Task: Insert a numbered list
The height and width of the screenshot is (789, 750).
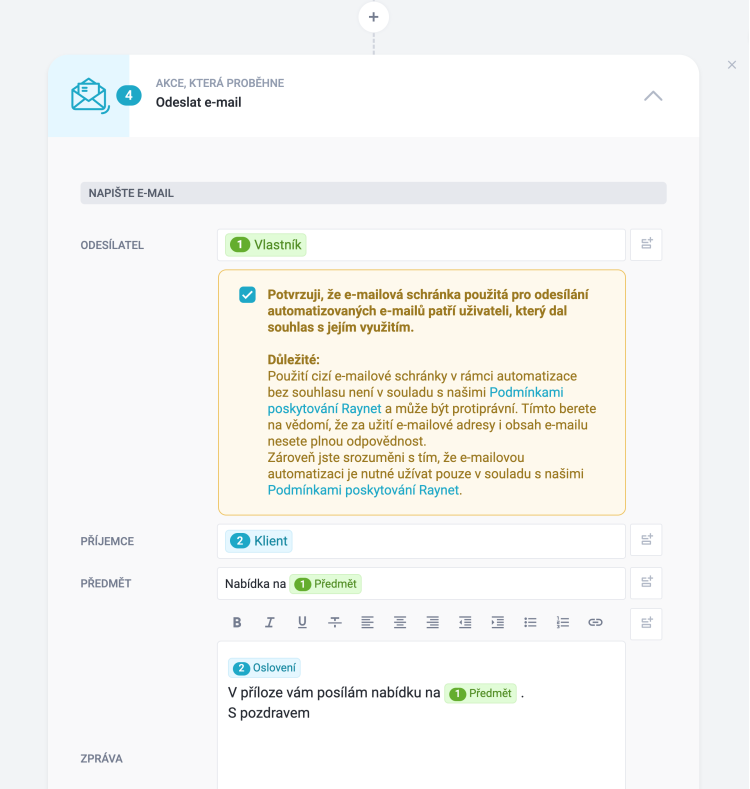Action: coord(563,622)
